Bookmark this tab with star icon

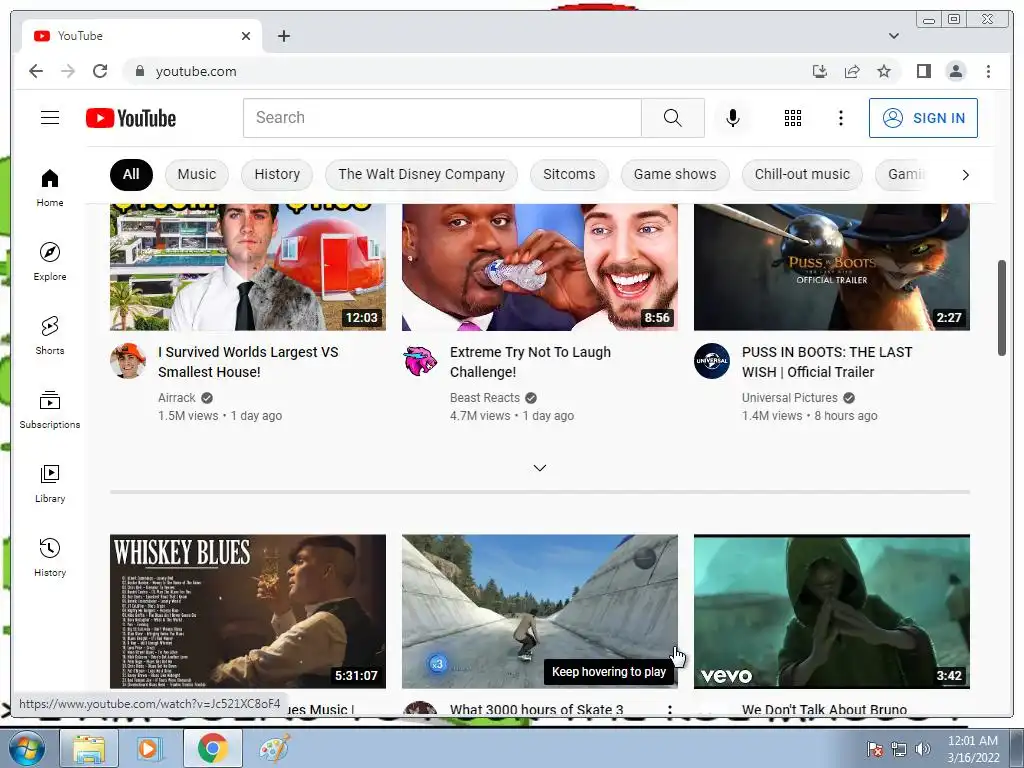coord(884,71)
